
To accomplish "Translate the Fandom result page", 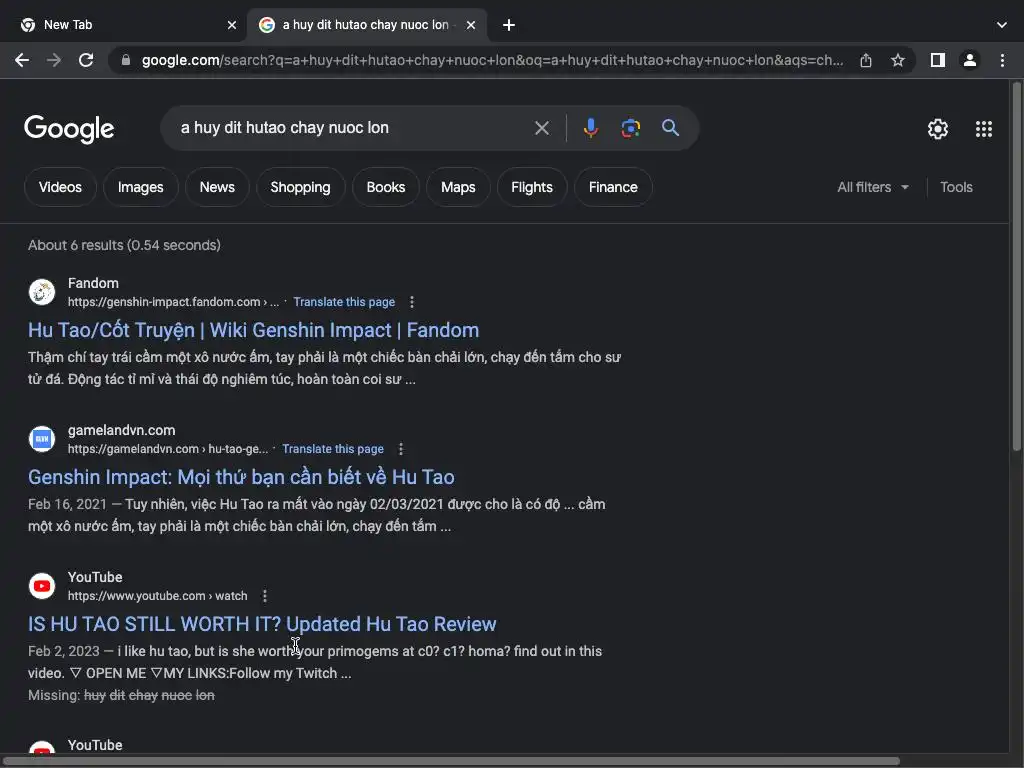I will click(344, 302).
